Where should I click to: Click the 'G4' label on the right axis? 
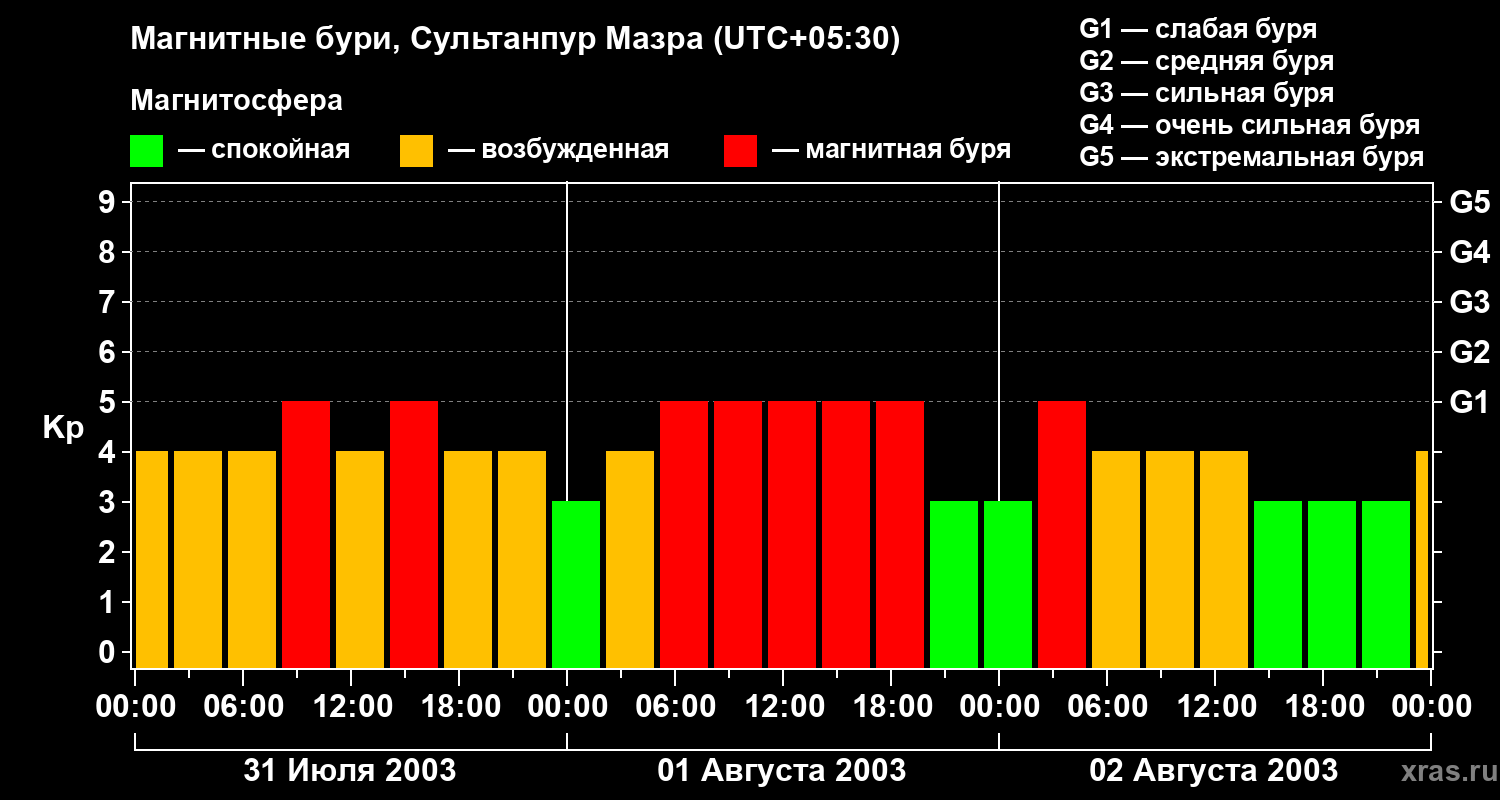pos(1469,252)
